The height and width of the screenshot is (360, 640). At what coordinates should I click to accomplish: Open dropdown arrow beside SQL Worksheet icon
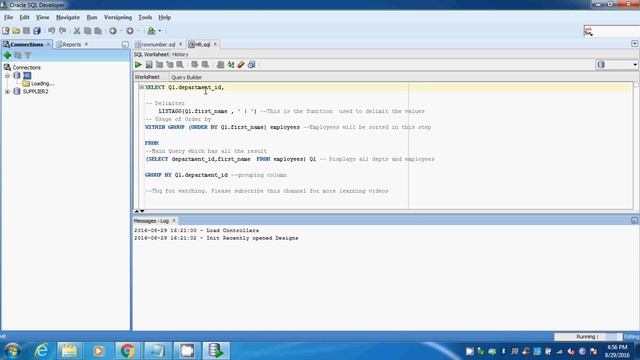pos(160,31)
